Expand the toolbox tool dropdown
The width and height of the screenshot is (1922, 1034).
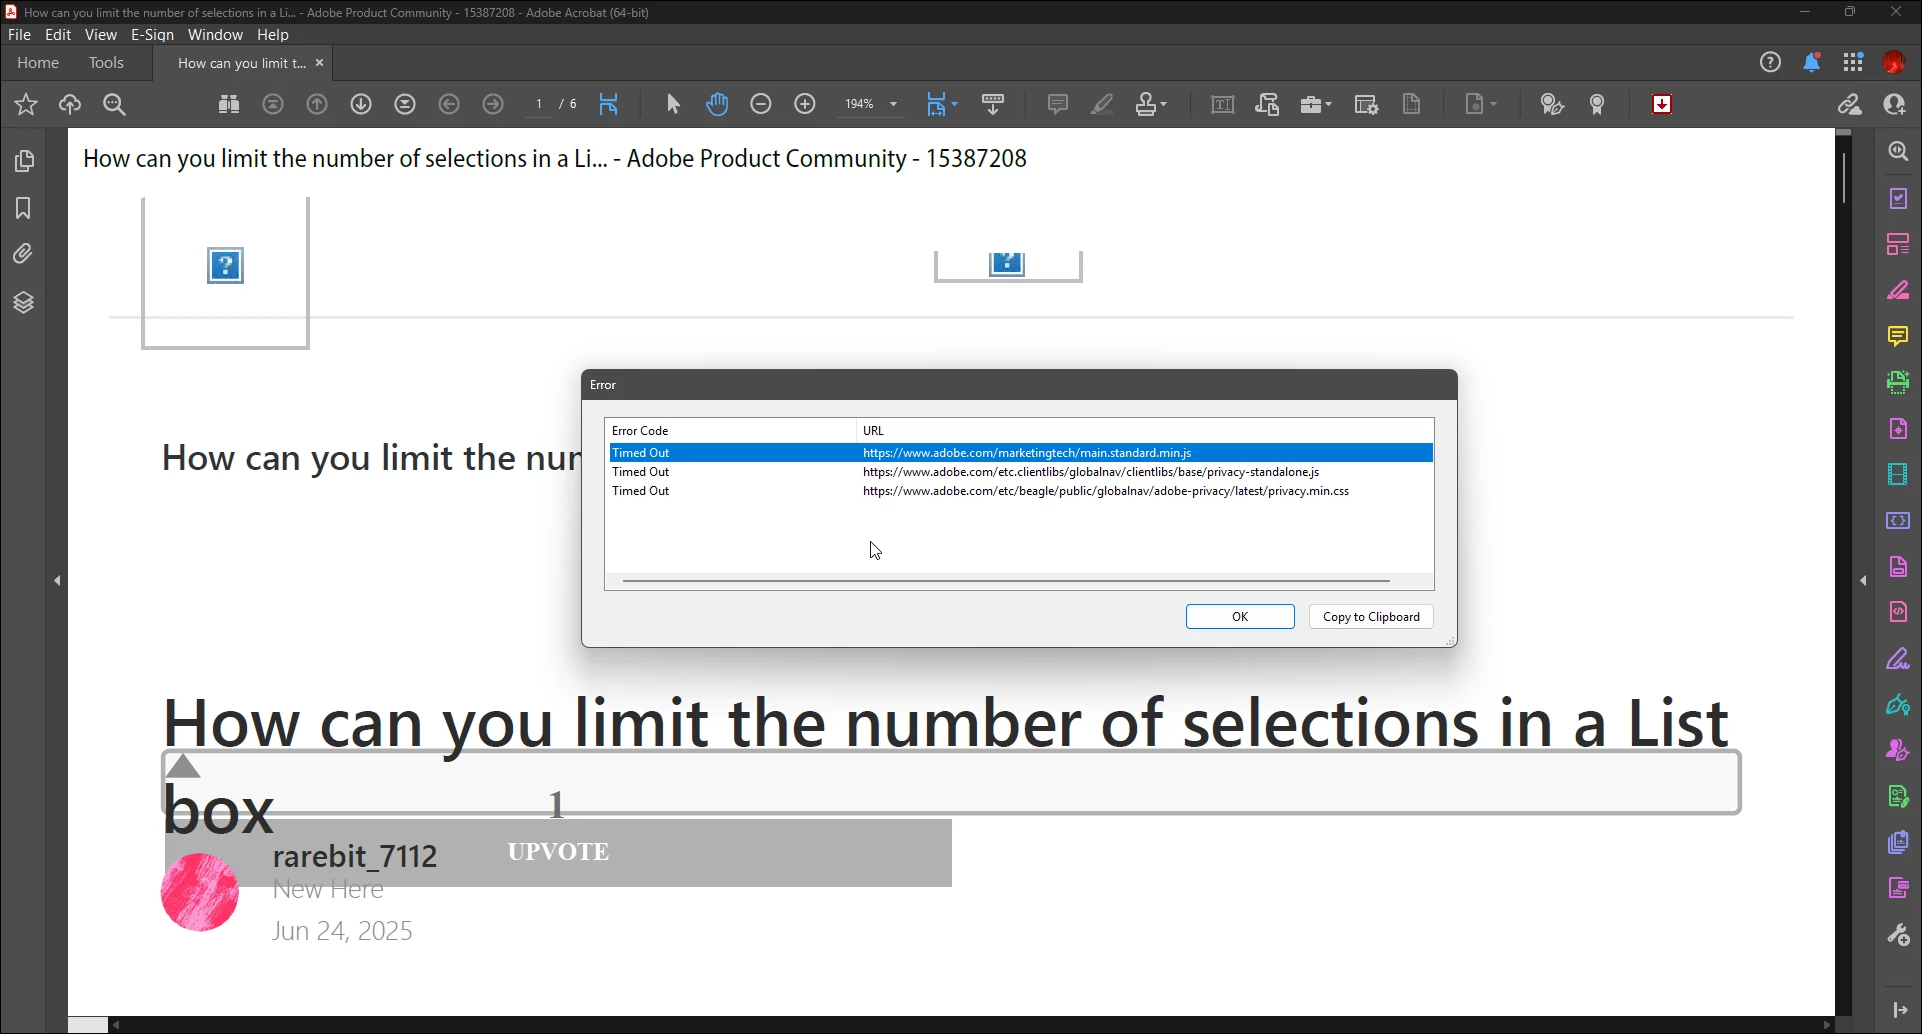click(1329, 104)
